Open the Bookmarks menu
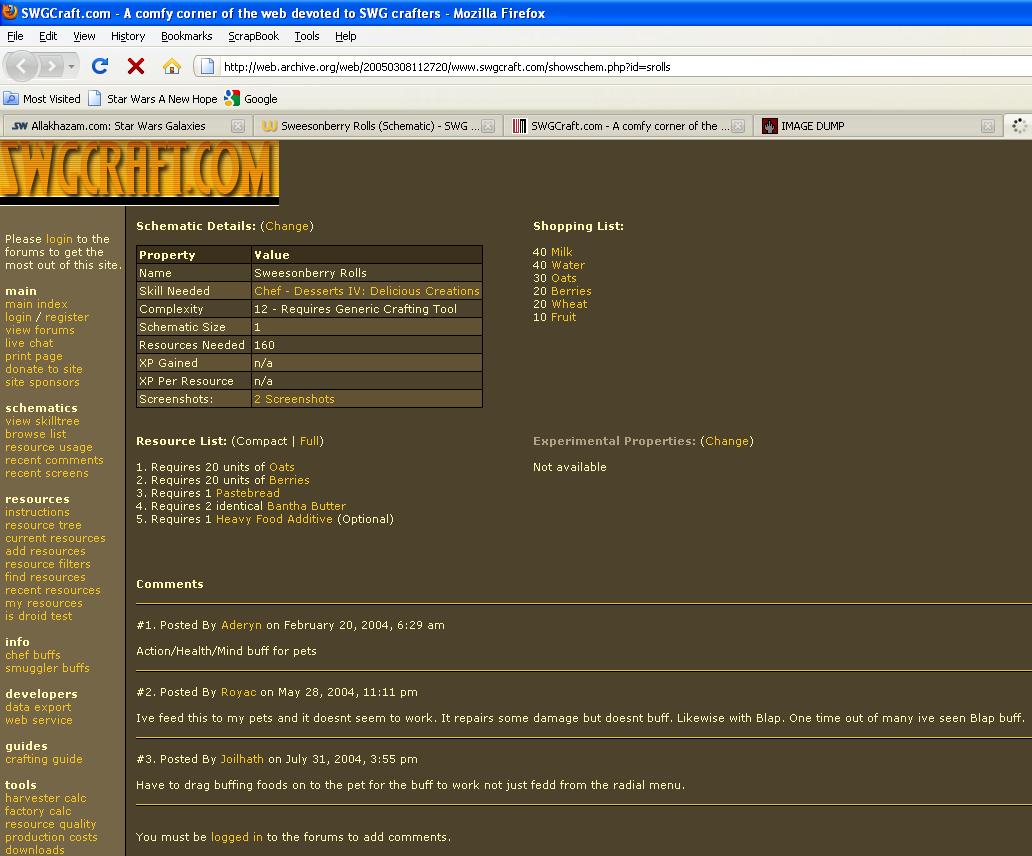The width and height of the screenshot is (1032, 856). (x=186, y=36)
